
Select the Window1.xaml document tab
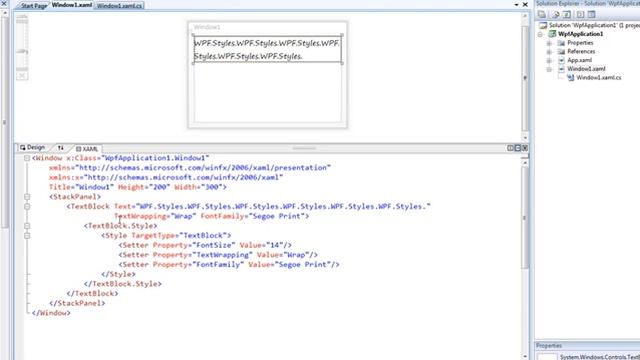pos(71,5)
